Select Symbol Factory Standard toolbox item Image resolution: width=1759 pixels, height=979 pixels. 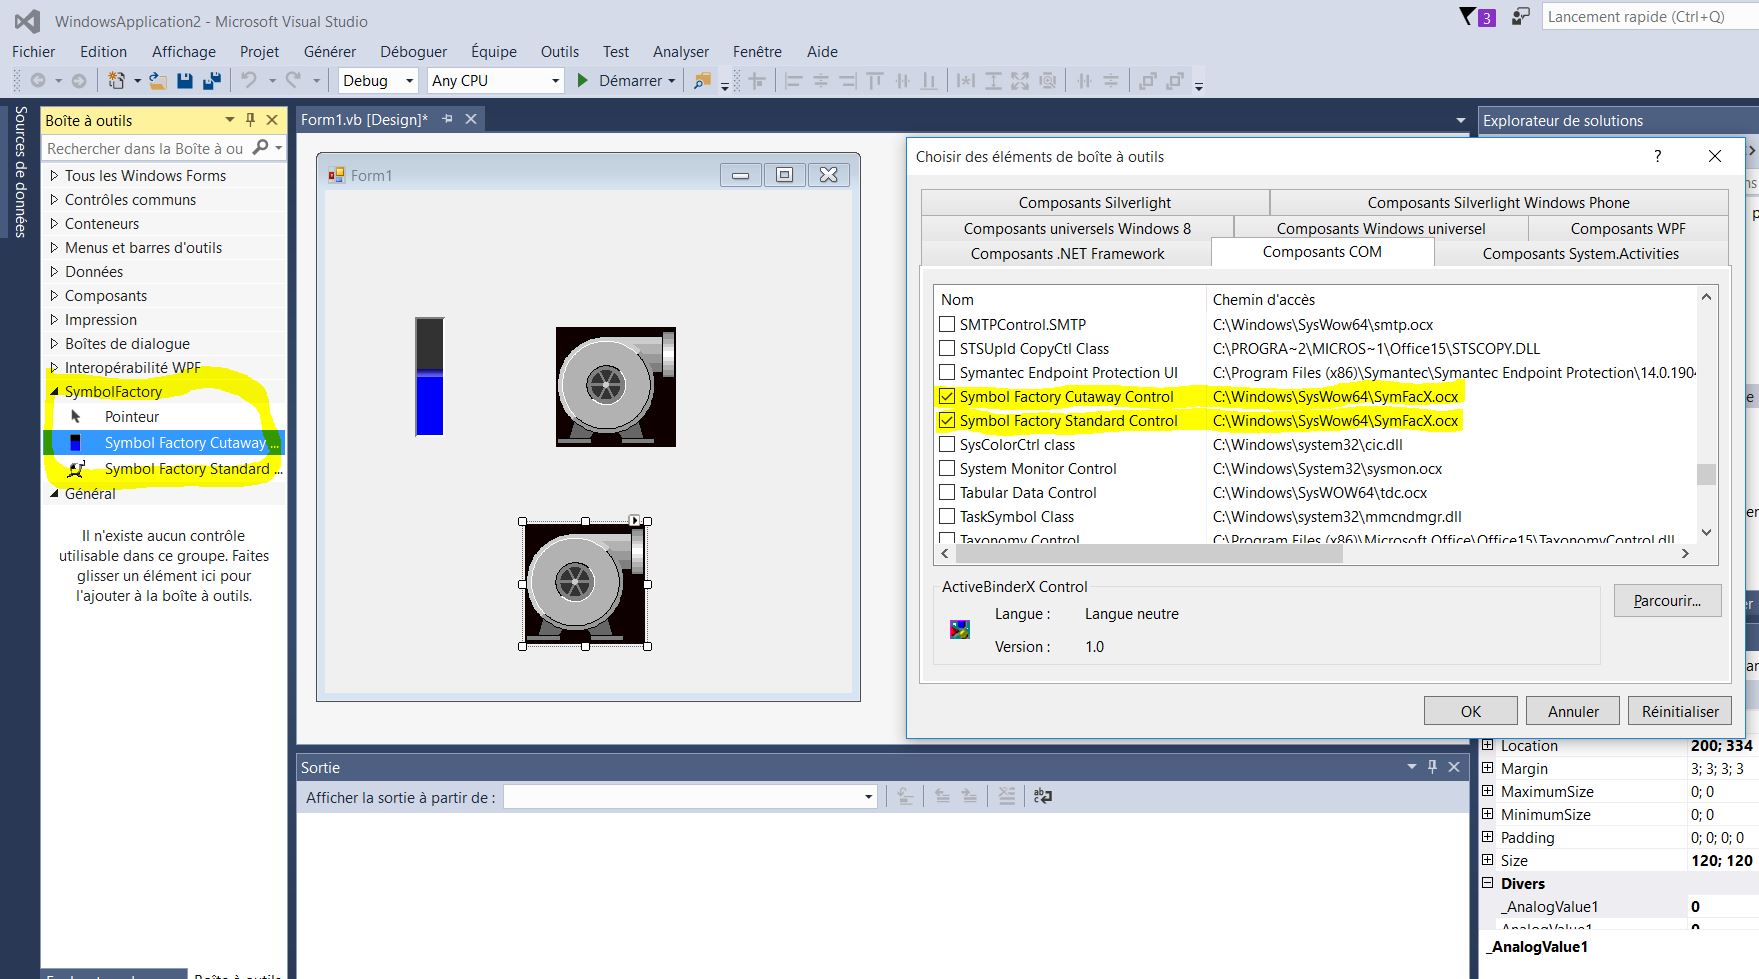point(165,468)
